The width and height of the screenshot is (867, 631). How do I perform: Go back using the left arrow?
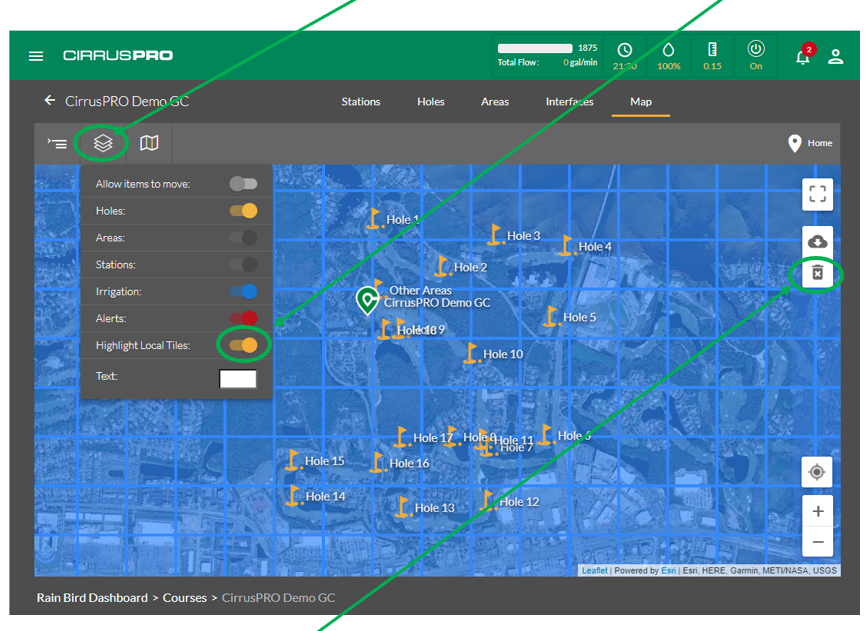pyautogui.click(x=50, y=100)
